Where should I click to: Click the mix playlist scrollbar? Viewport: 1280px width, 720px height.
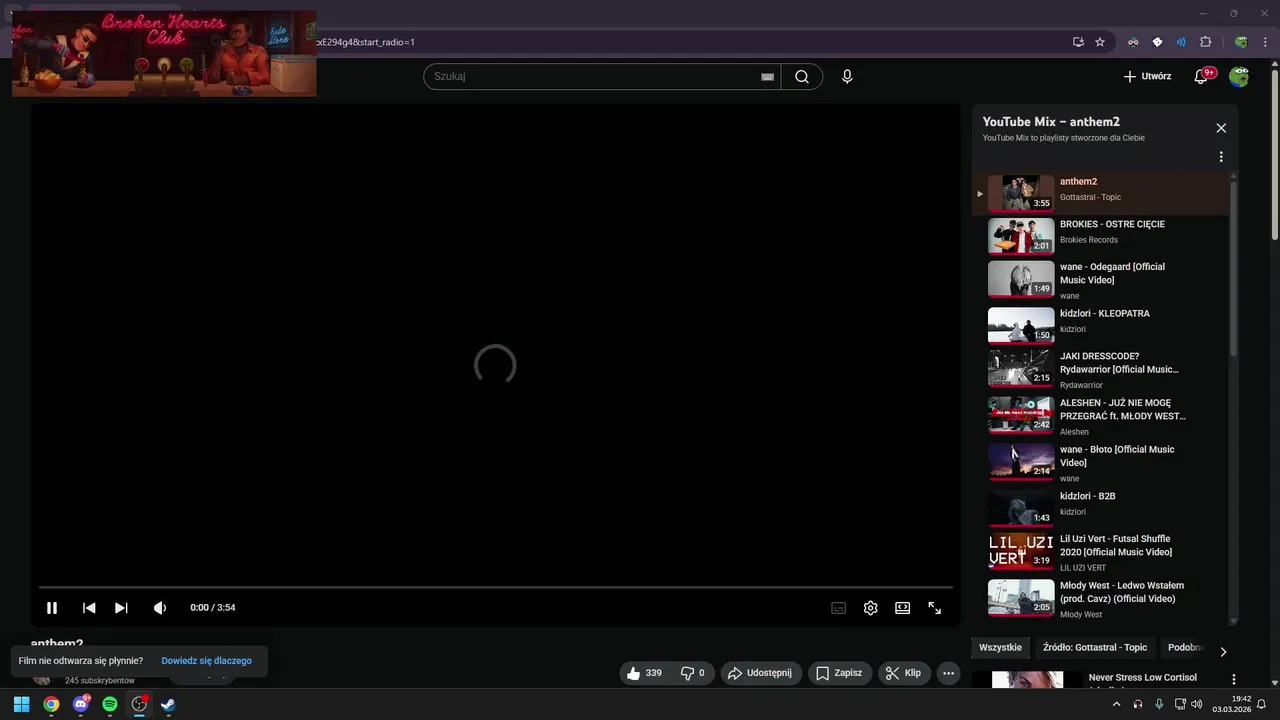tap(1233, 268)
